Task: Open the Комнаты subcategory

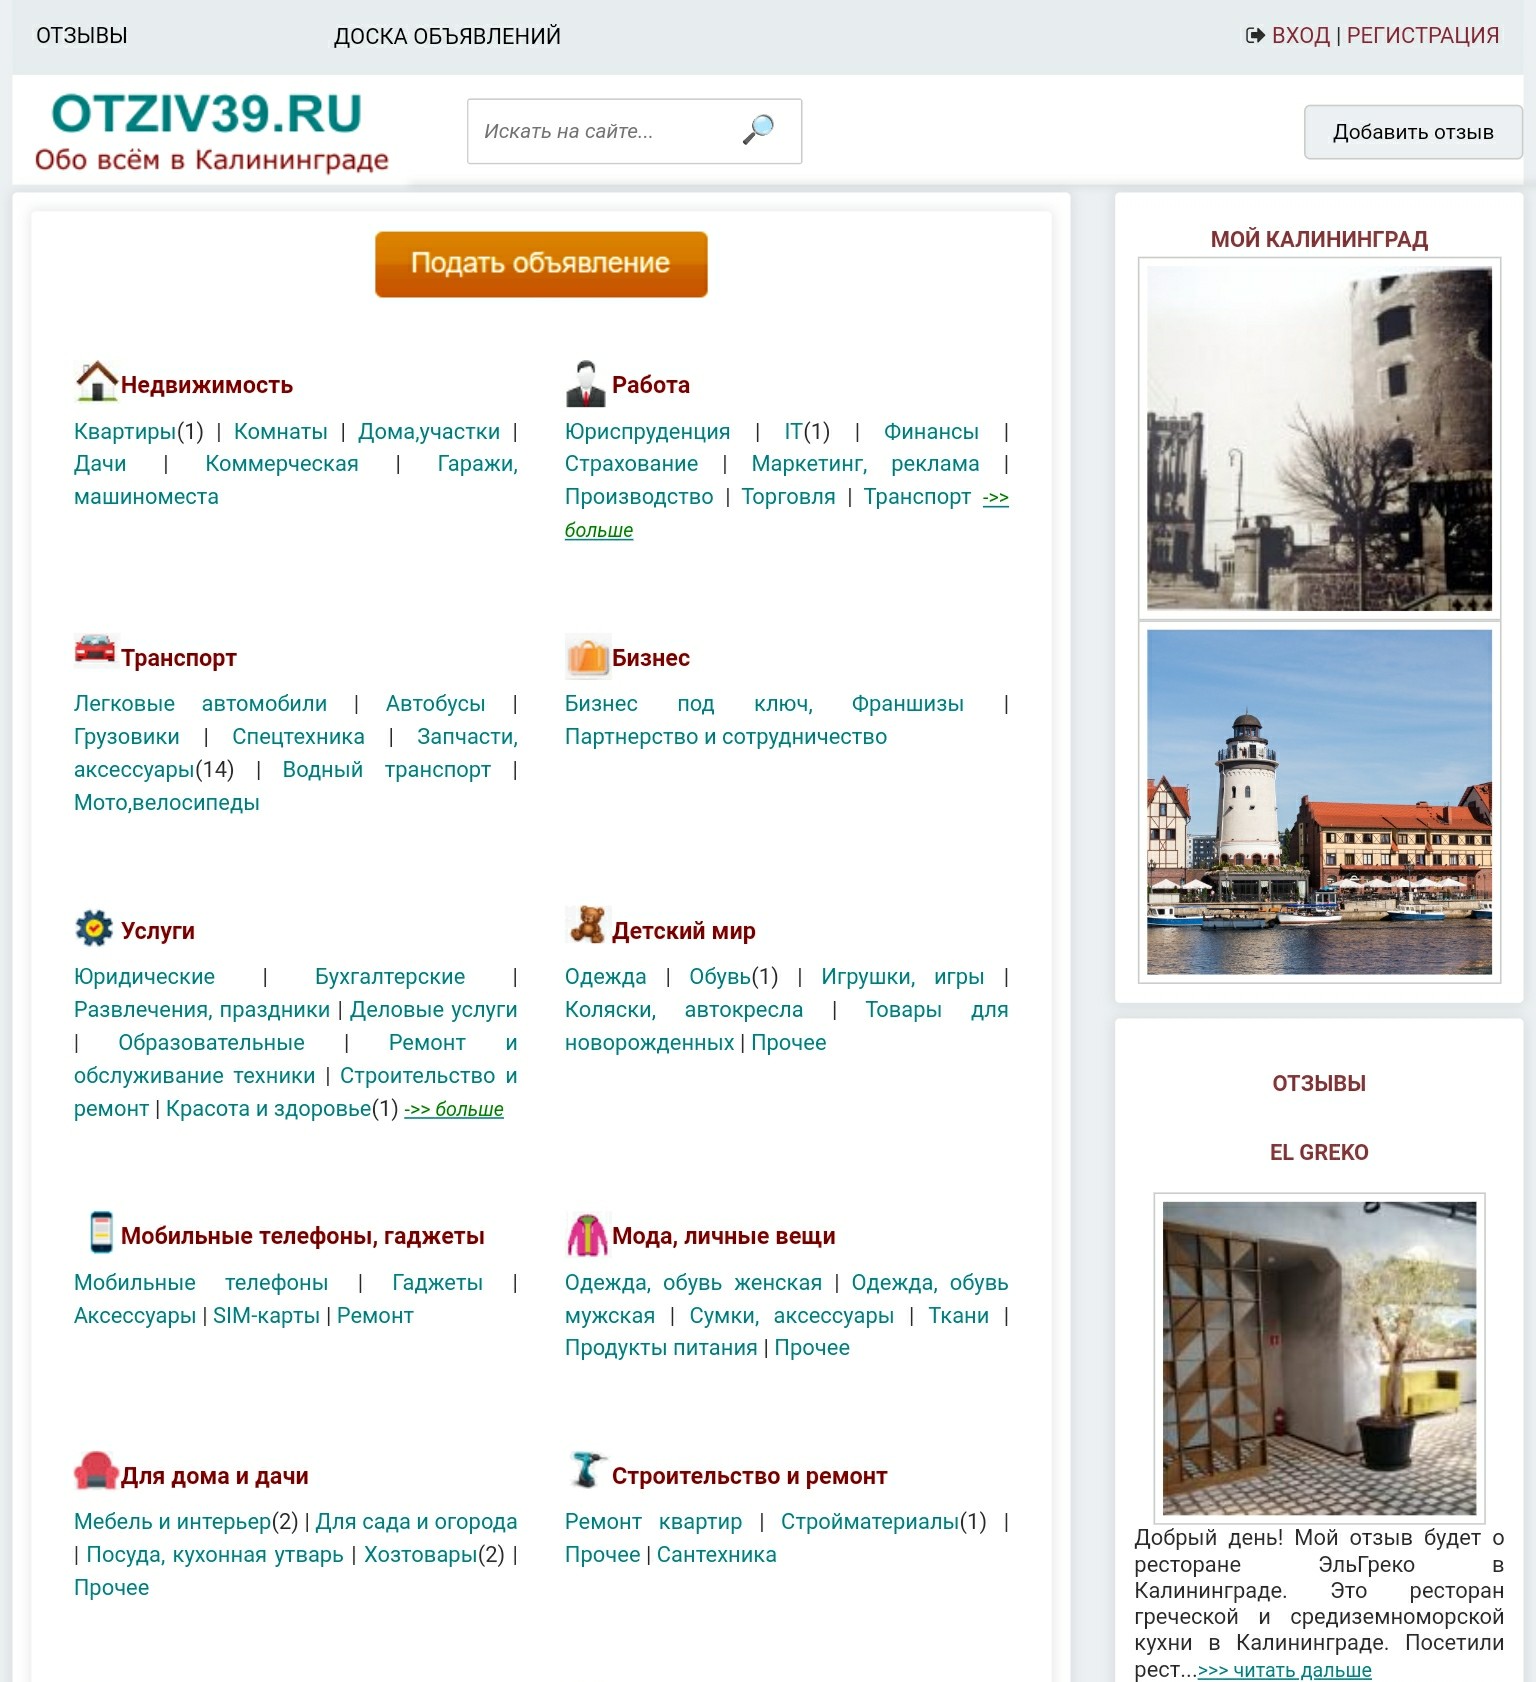Action: pos(281,431)
